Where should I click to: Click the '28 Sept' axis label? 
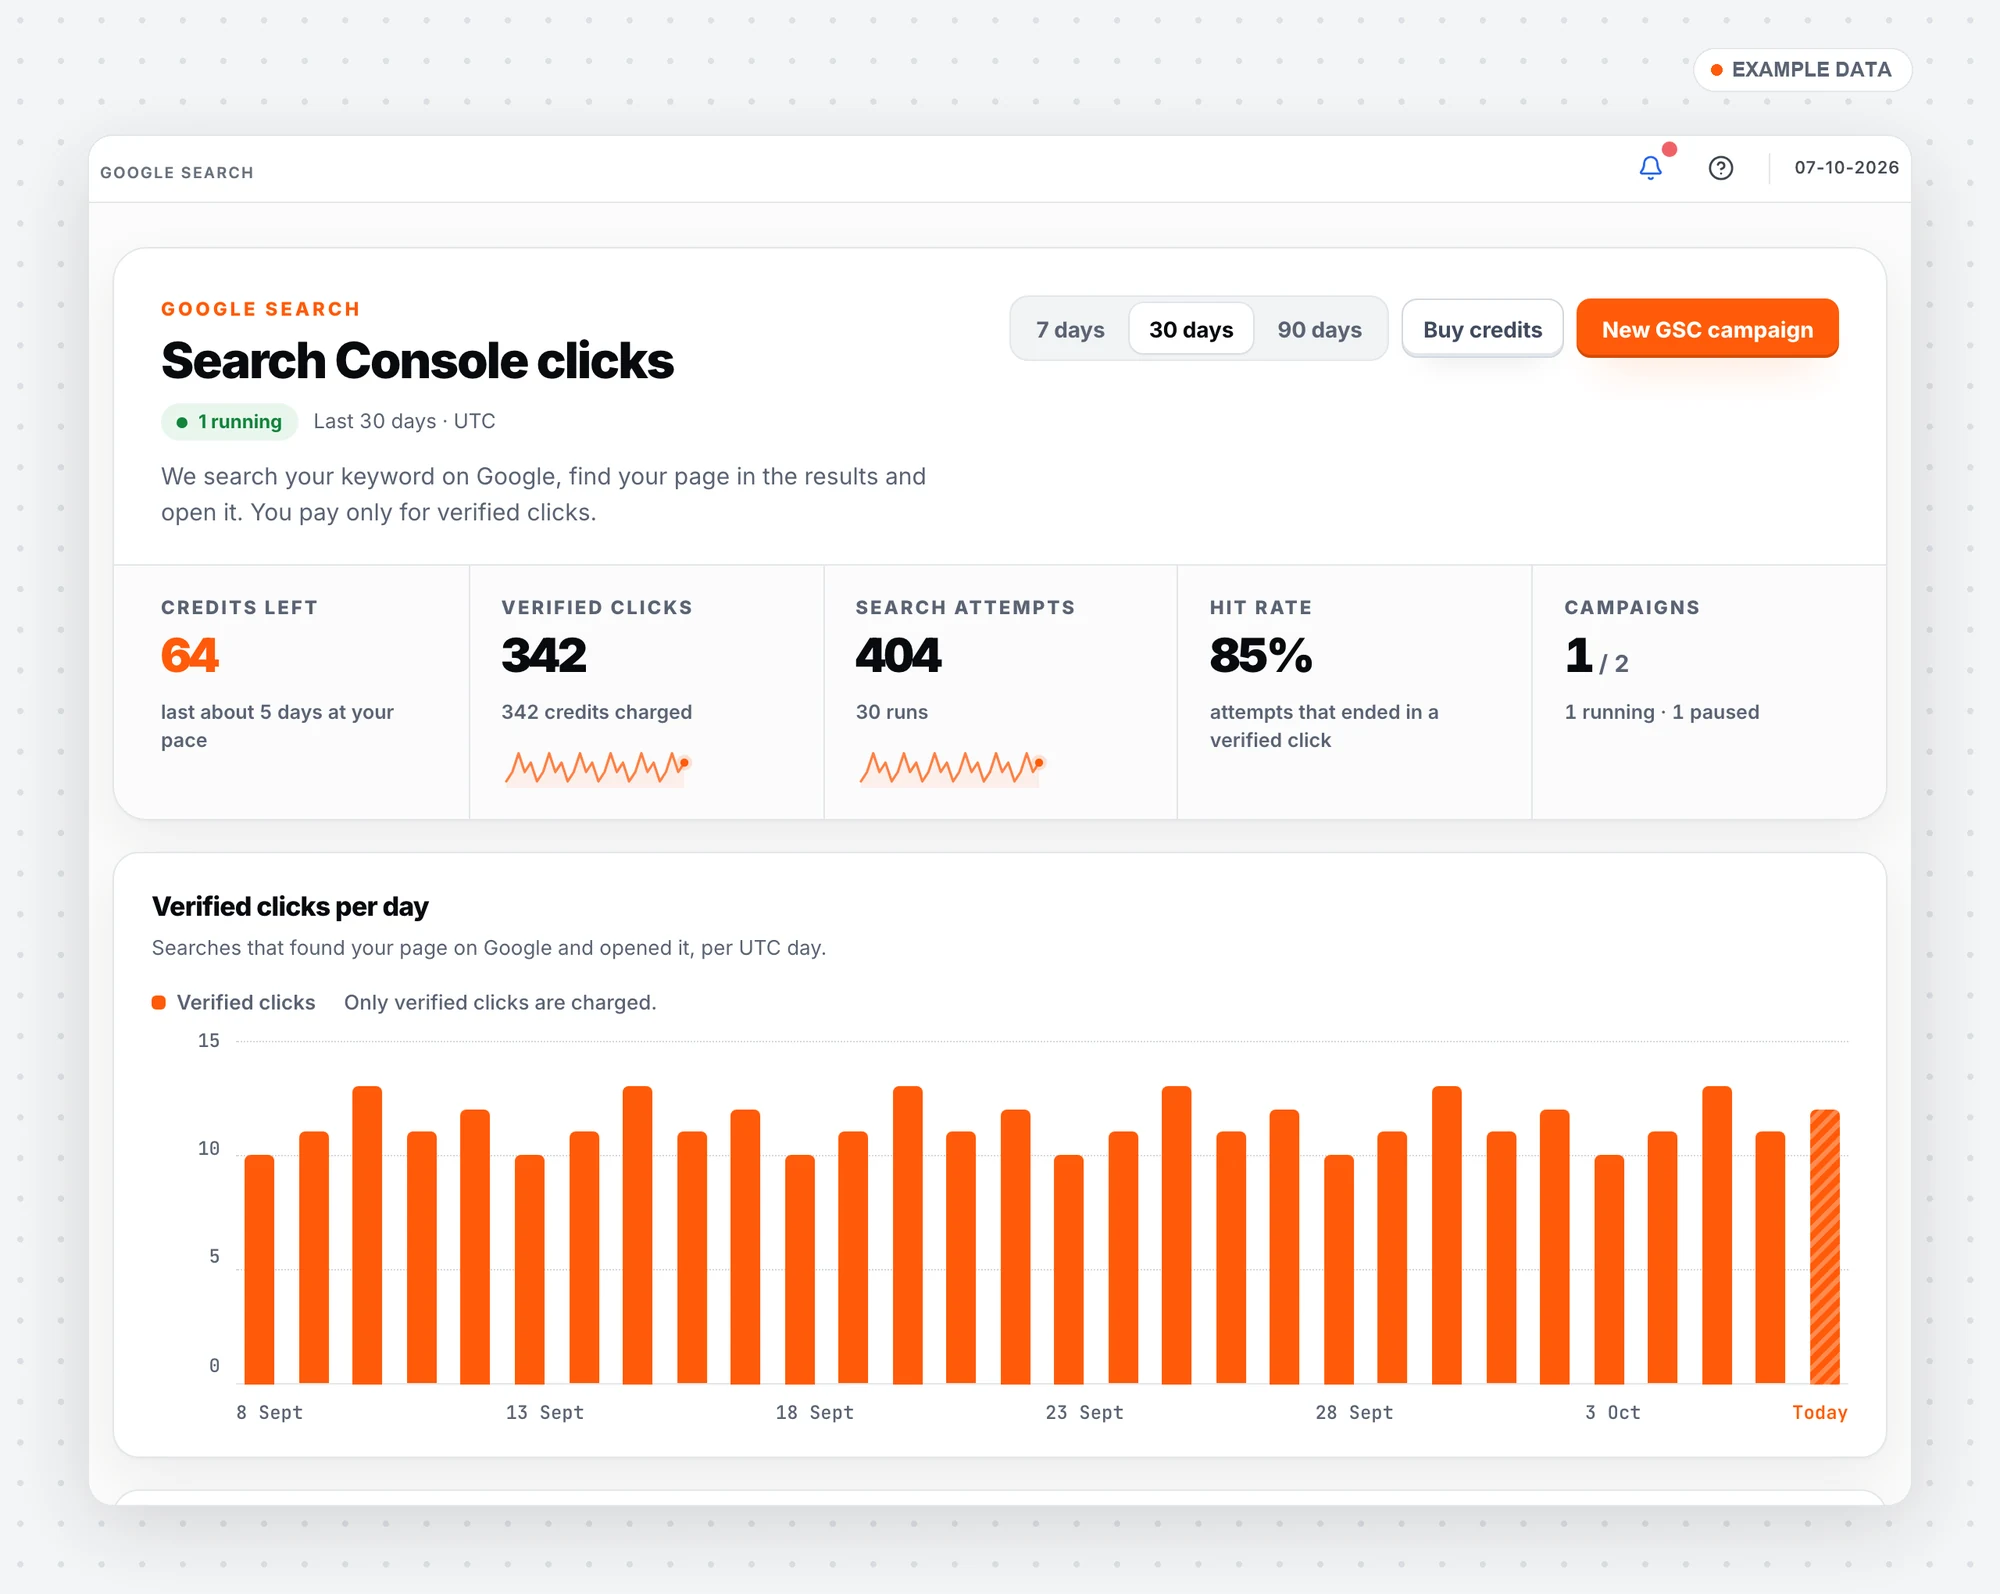click(x=1354, y=1412)
